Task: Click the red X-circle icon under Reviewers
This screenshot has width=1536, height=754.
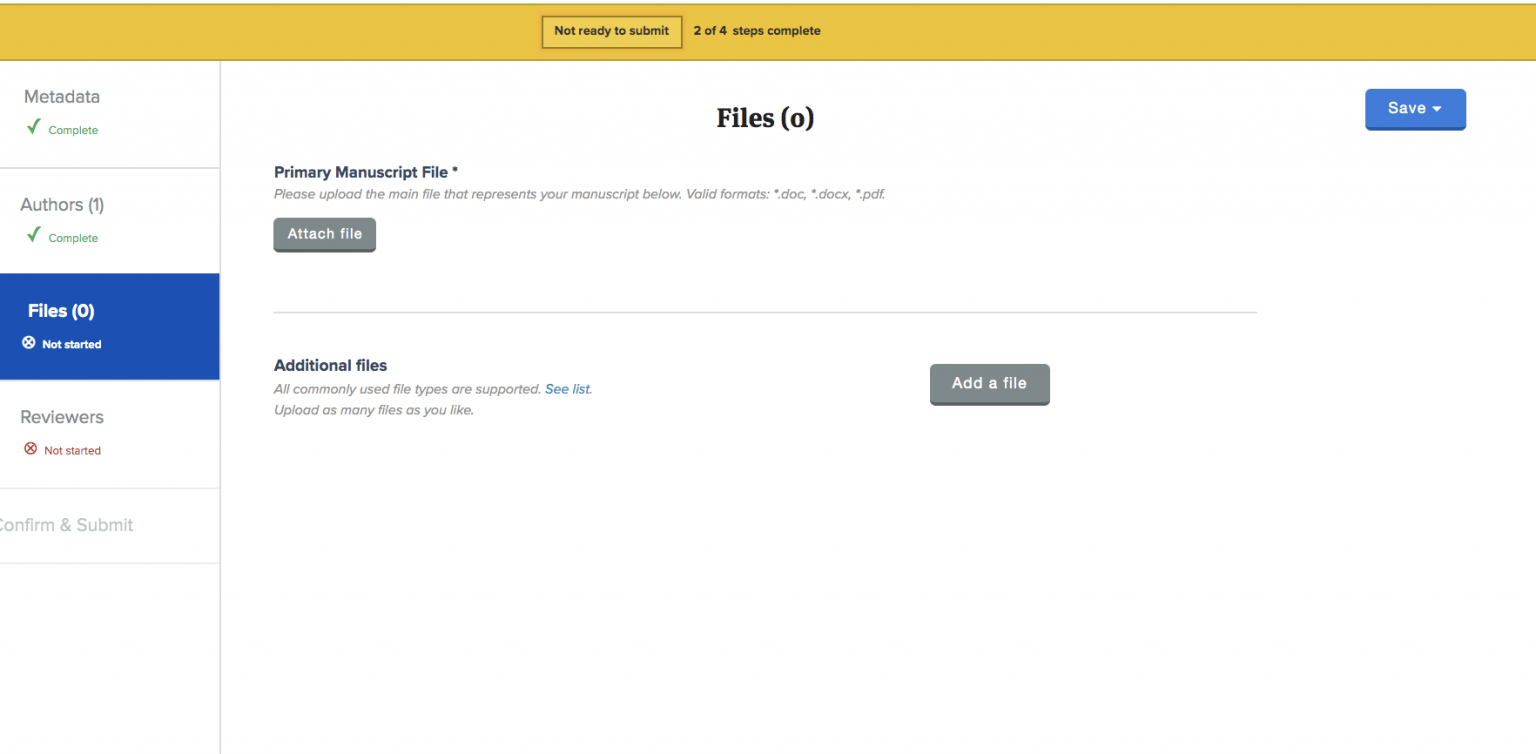Action: 30,449
